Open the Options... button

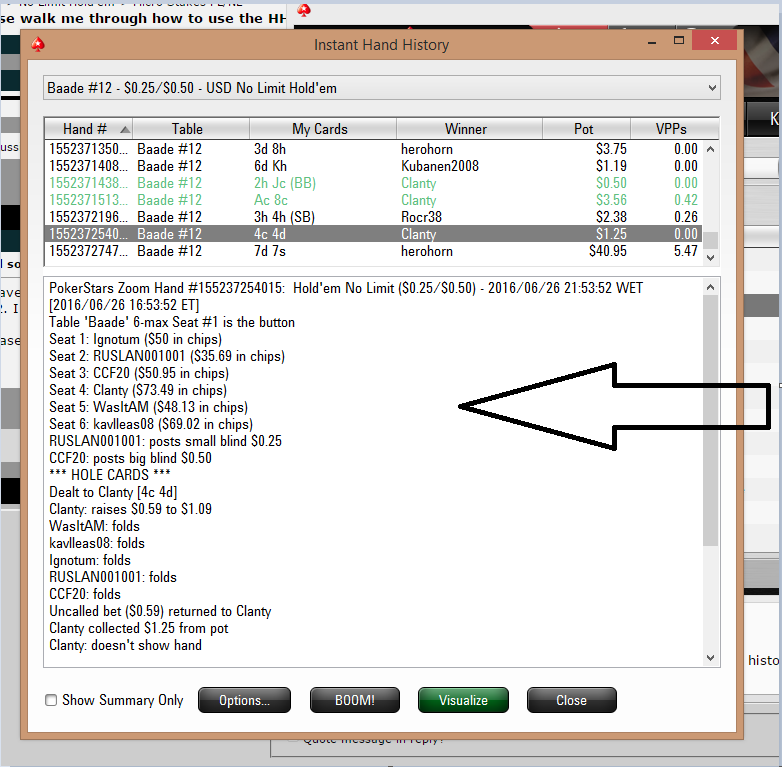244,700
